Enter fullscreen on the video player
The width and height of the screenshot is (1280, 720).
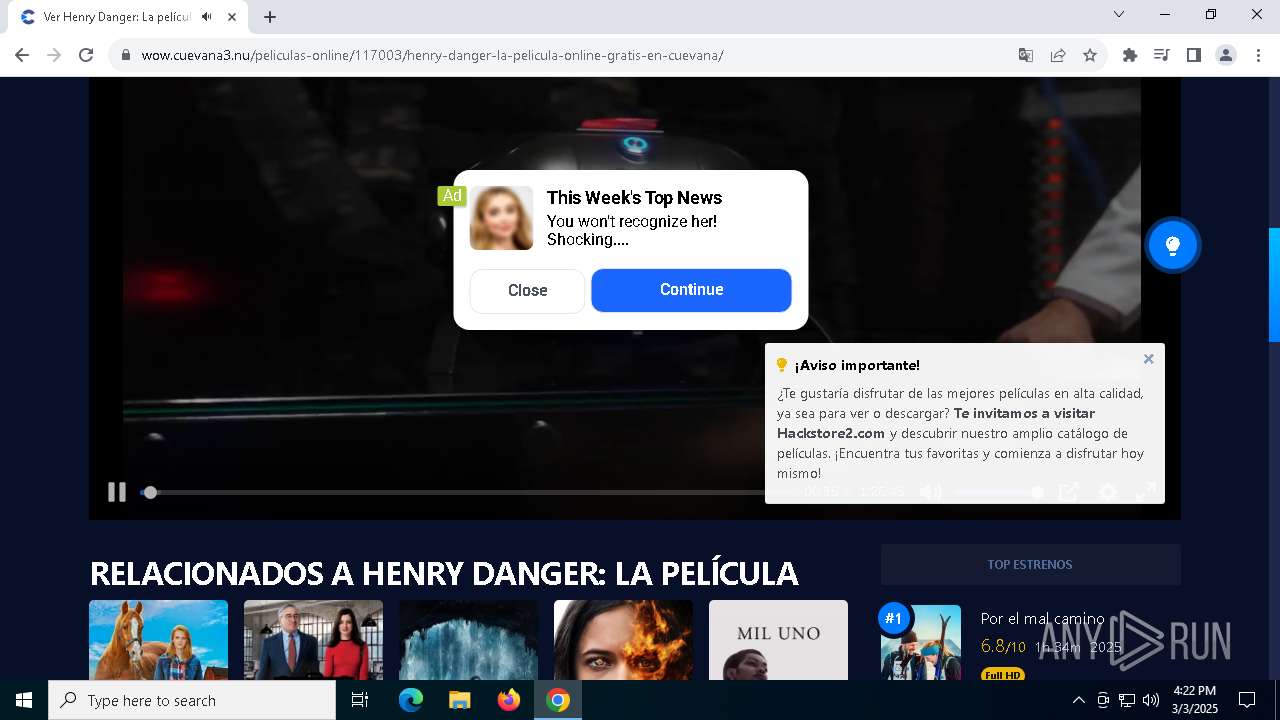click(x=1146, y=492)
